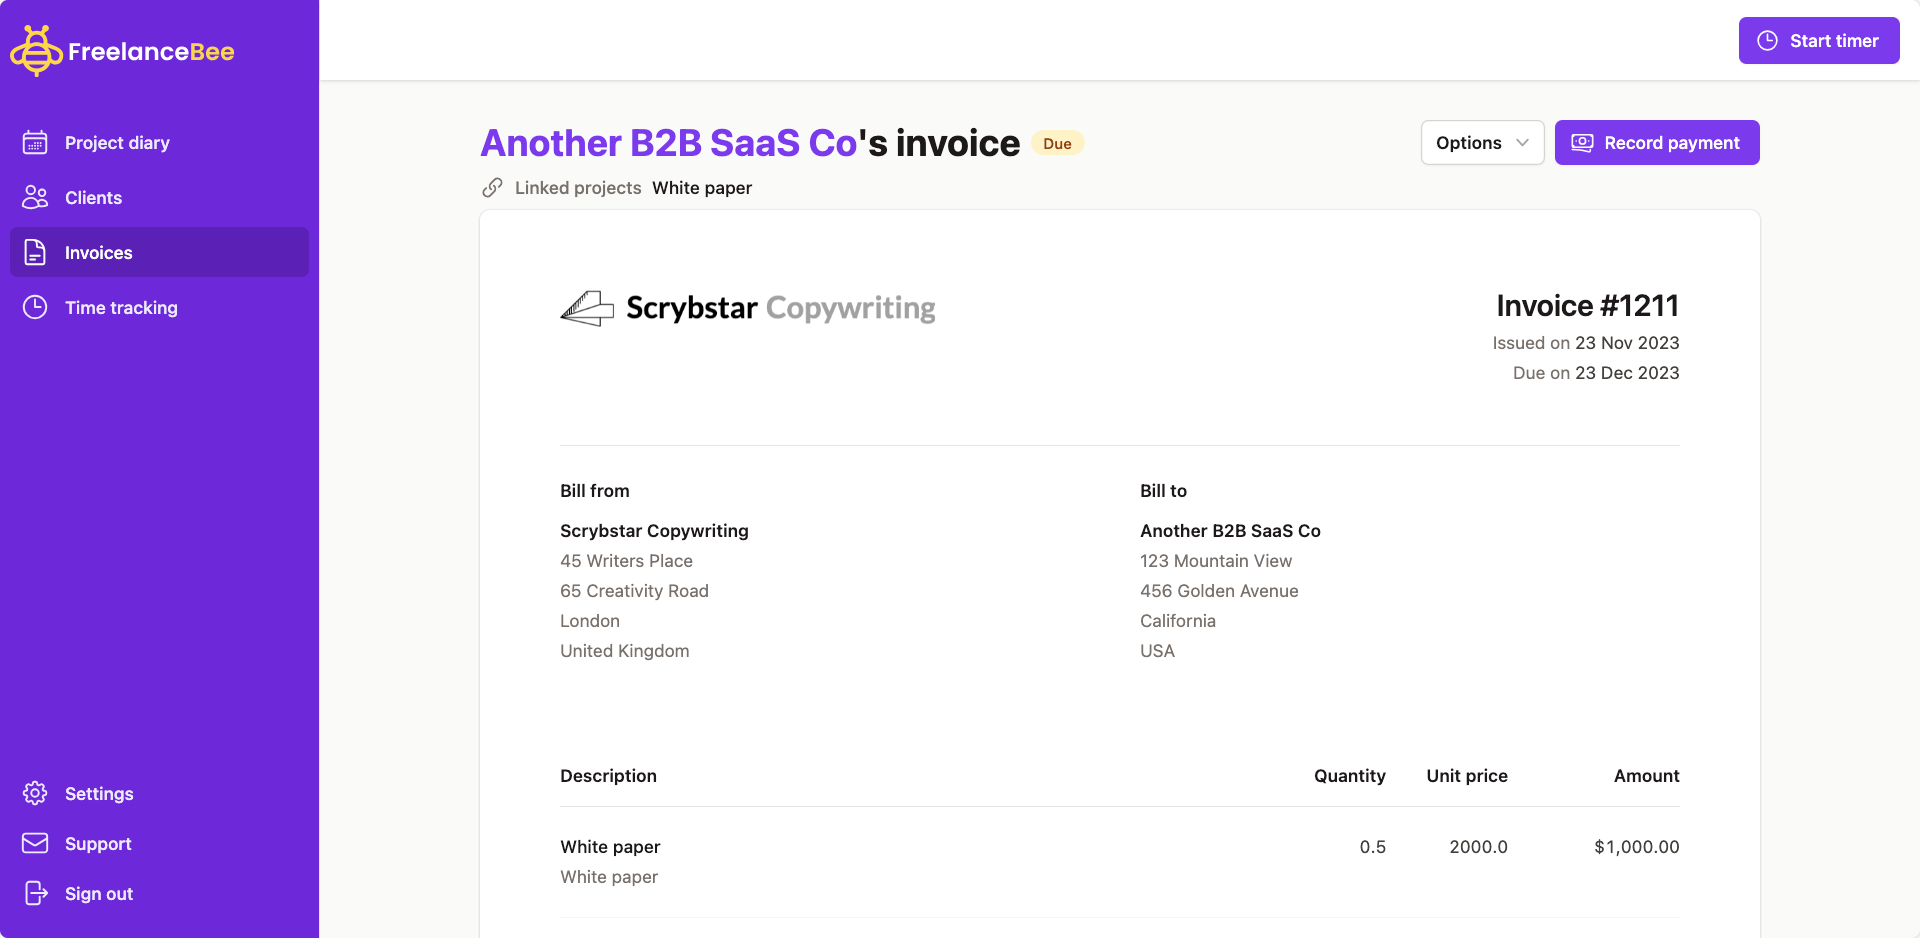
Task: Open the Project diary menu item
Action: point(117,143)
